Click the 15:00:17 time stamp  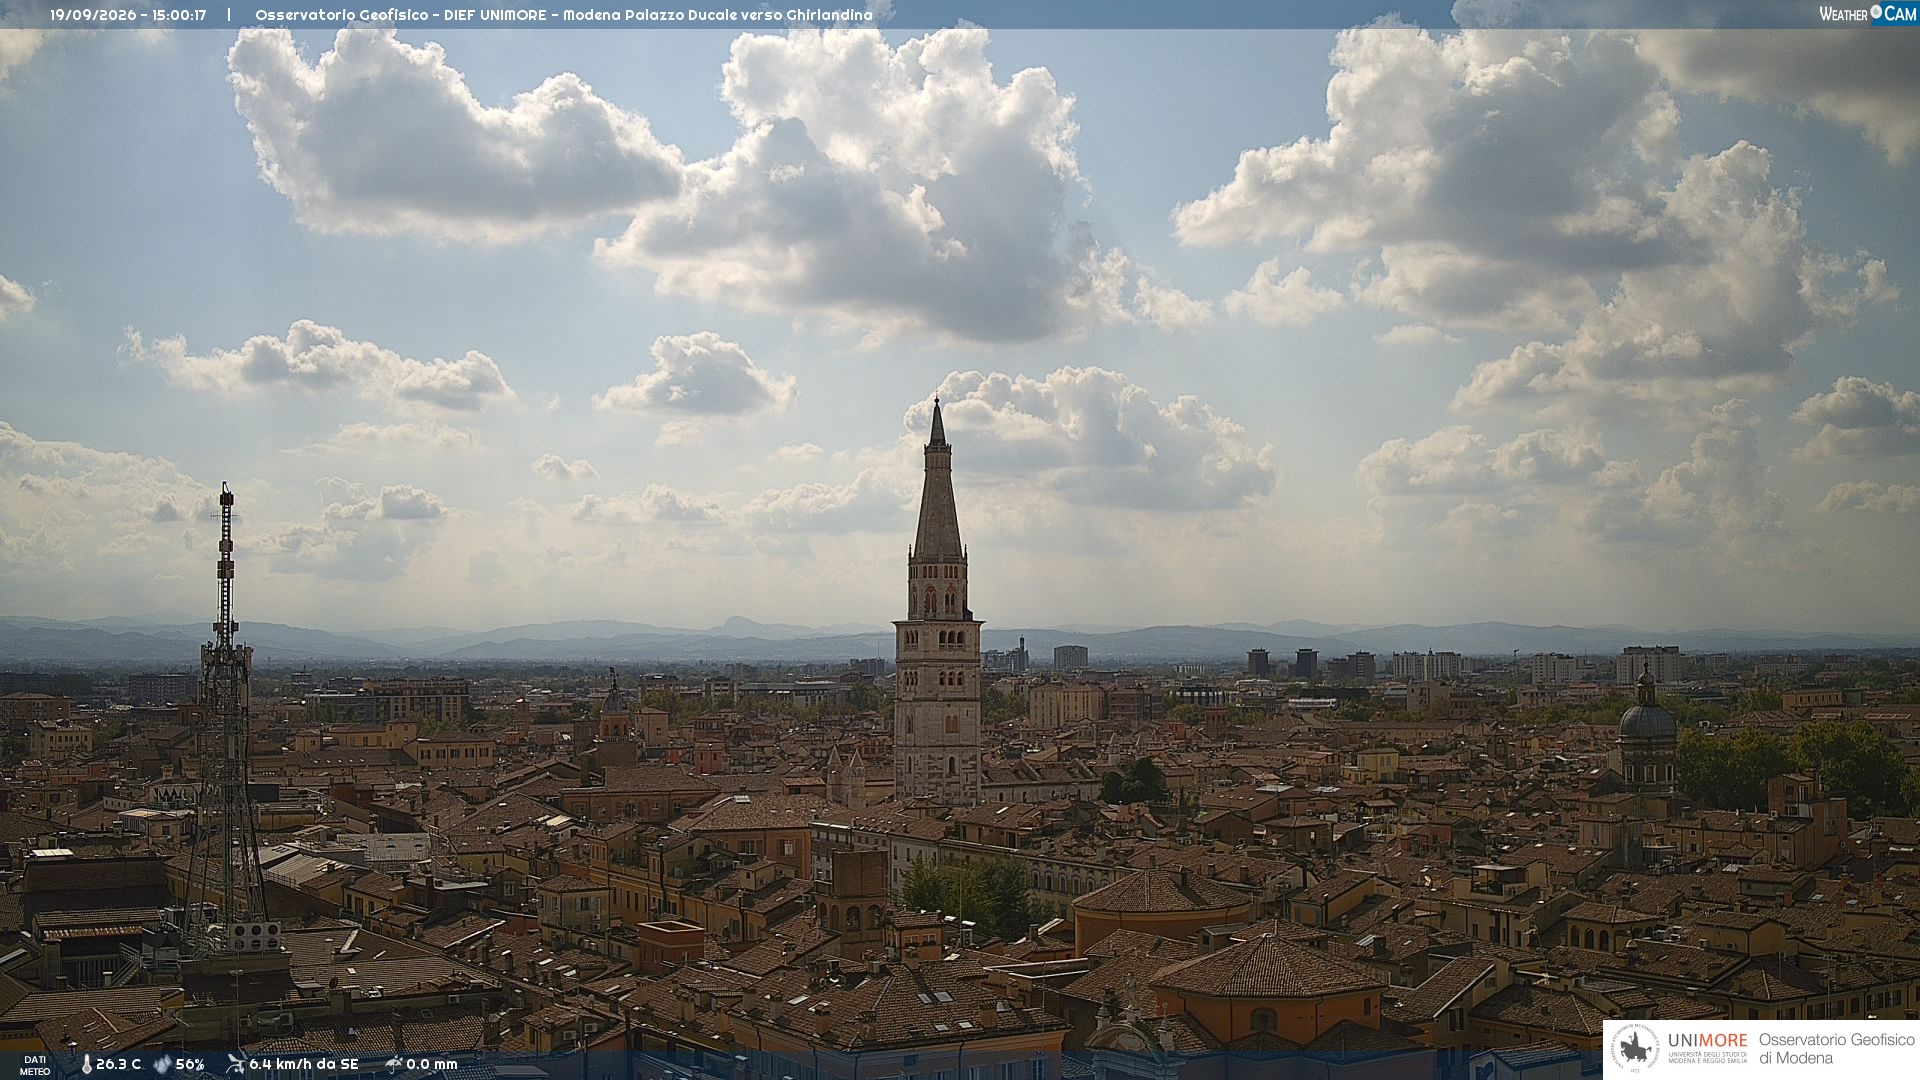(179, 15)
